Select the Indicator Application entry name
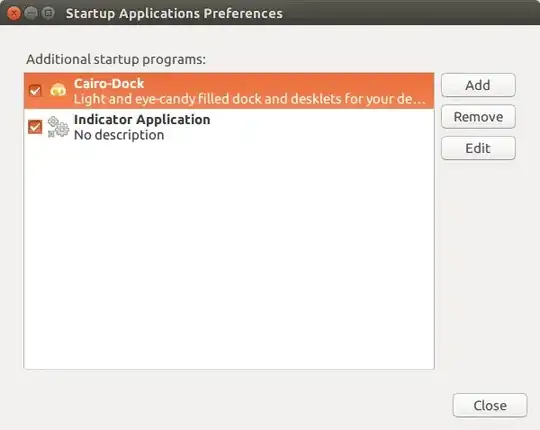Viewport: 540px width, 430px height. click(142, 119)
